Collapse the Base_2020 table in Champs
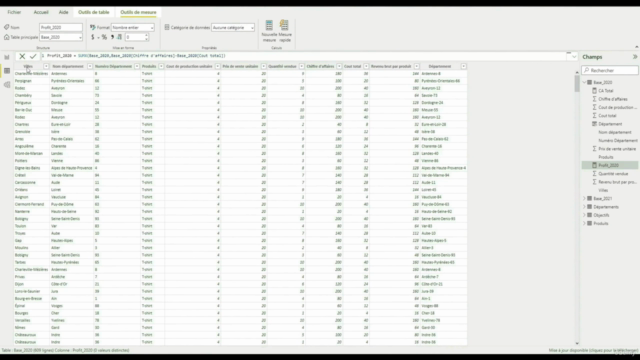This screenshot has width=640, height=360. pos(584,82)
